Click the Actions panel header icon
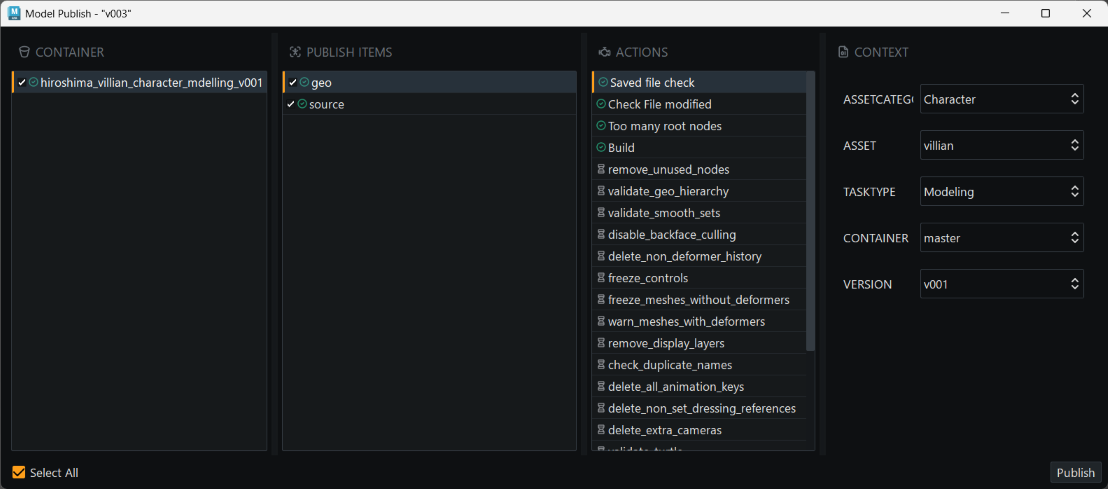The image size is (1108, 489). pyautogui.click(x=604, y=52)
